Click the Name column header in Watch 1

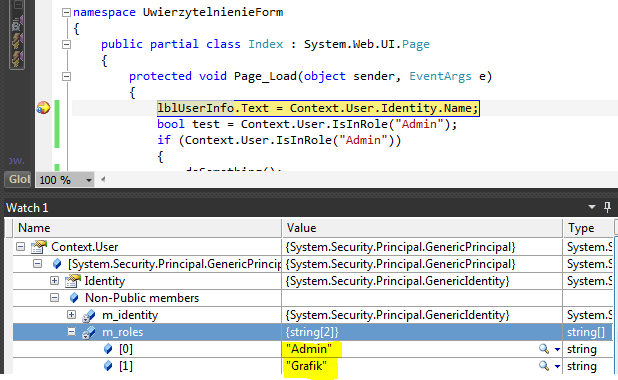pyautogui.click(x=147, y=228)
